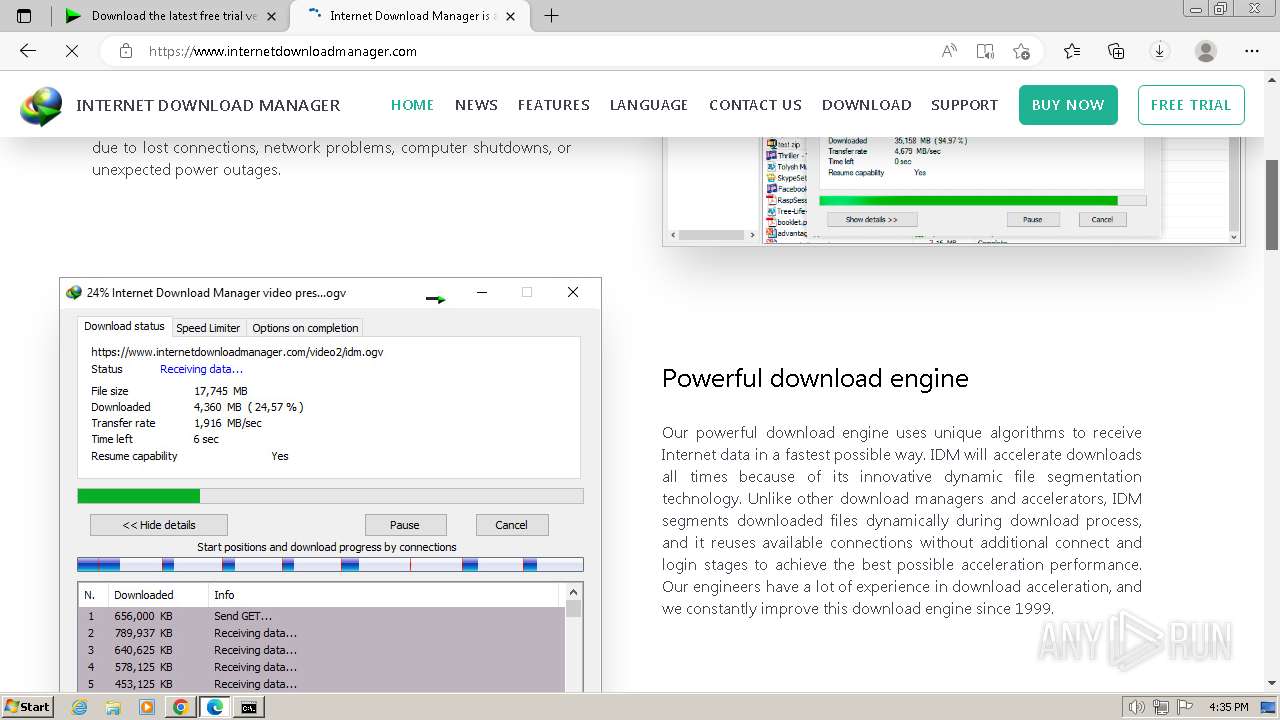
Task: Open the command prompt taskbar icon
Action: coord(248,707)
